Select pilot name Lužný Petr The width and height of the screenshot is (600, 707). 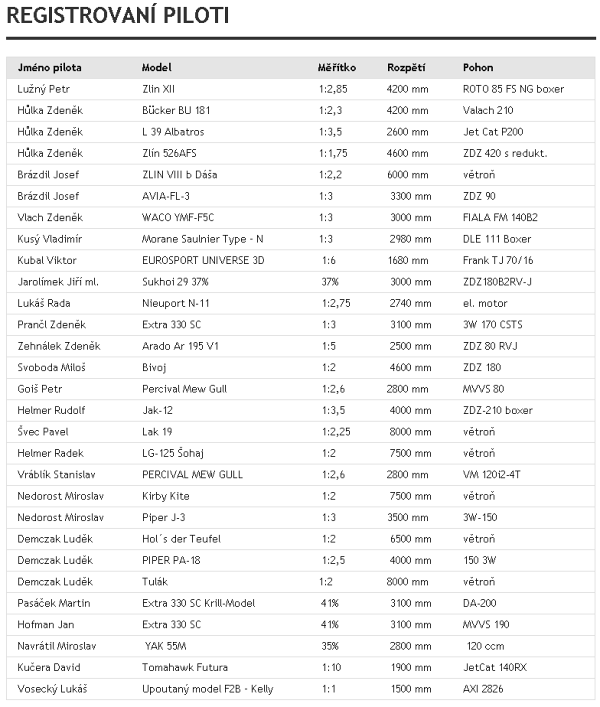tap(43, 89)
